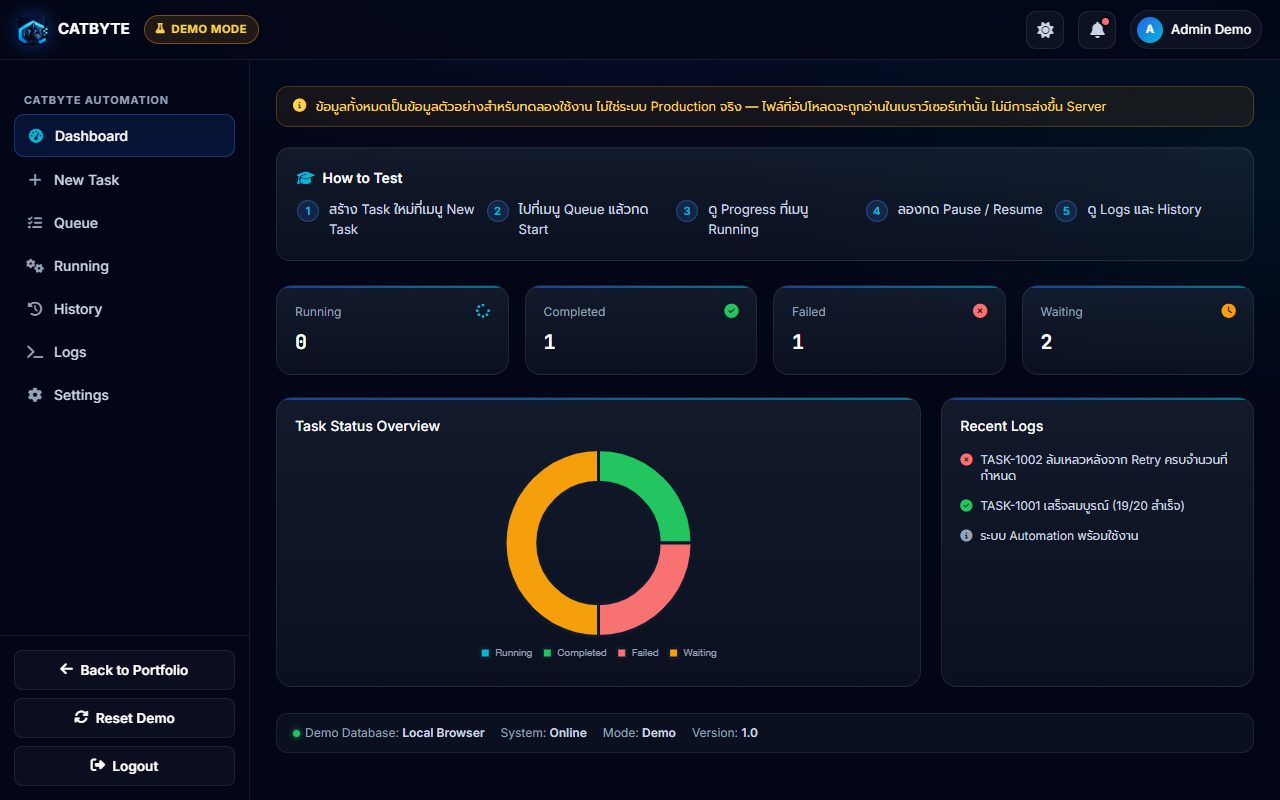Image resolution: width=1280 pixels, height=800 pixels.
Task: Click the flask icon in Demo Mode badge
Action: pyautogui.click(x=159, y=29)
